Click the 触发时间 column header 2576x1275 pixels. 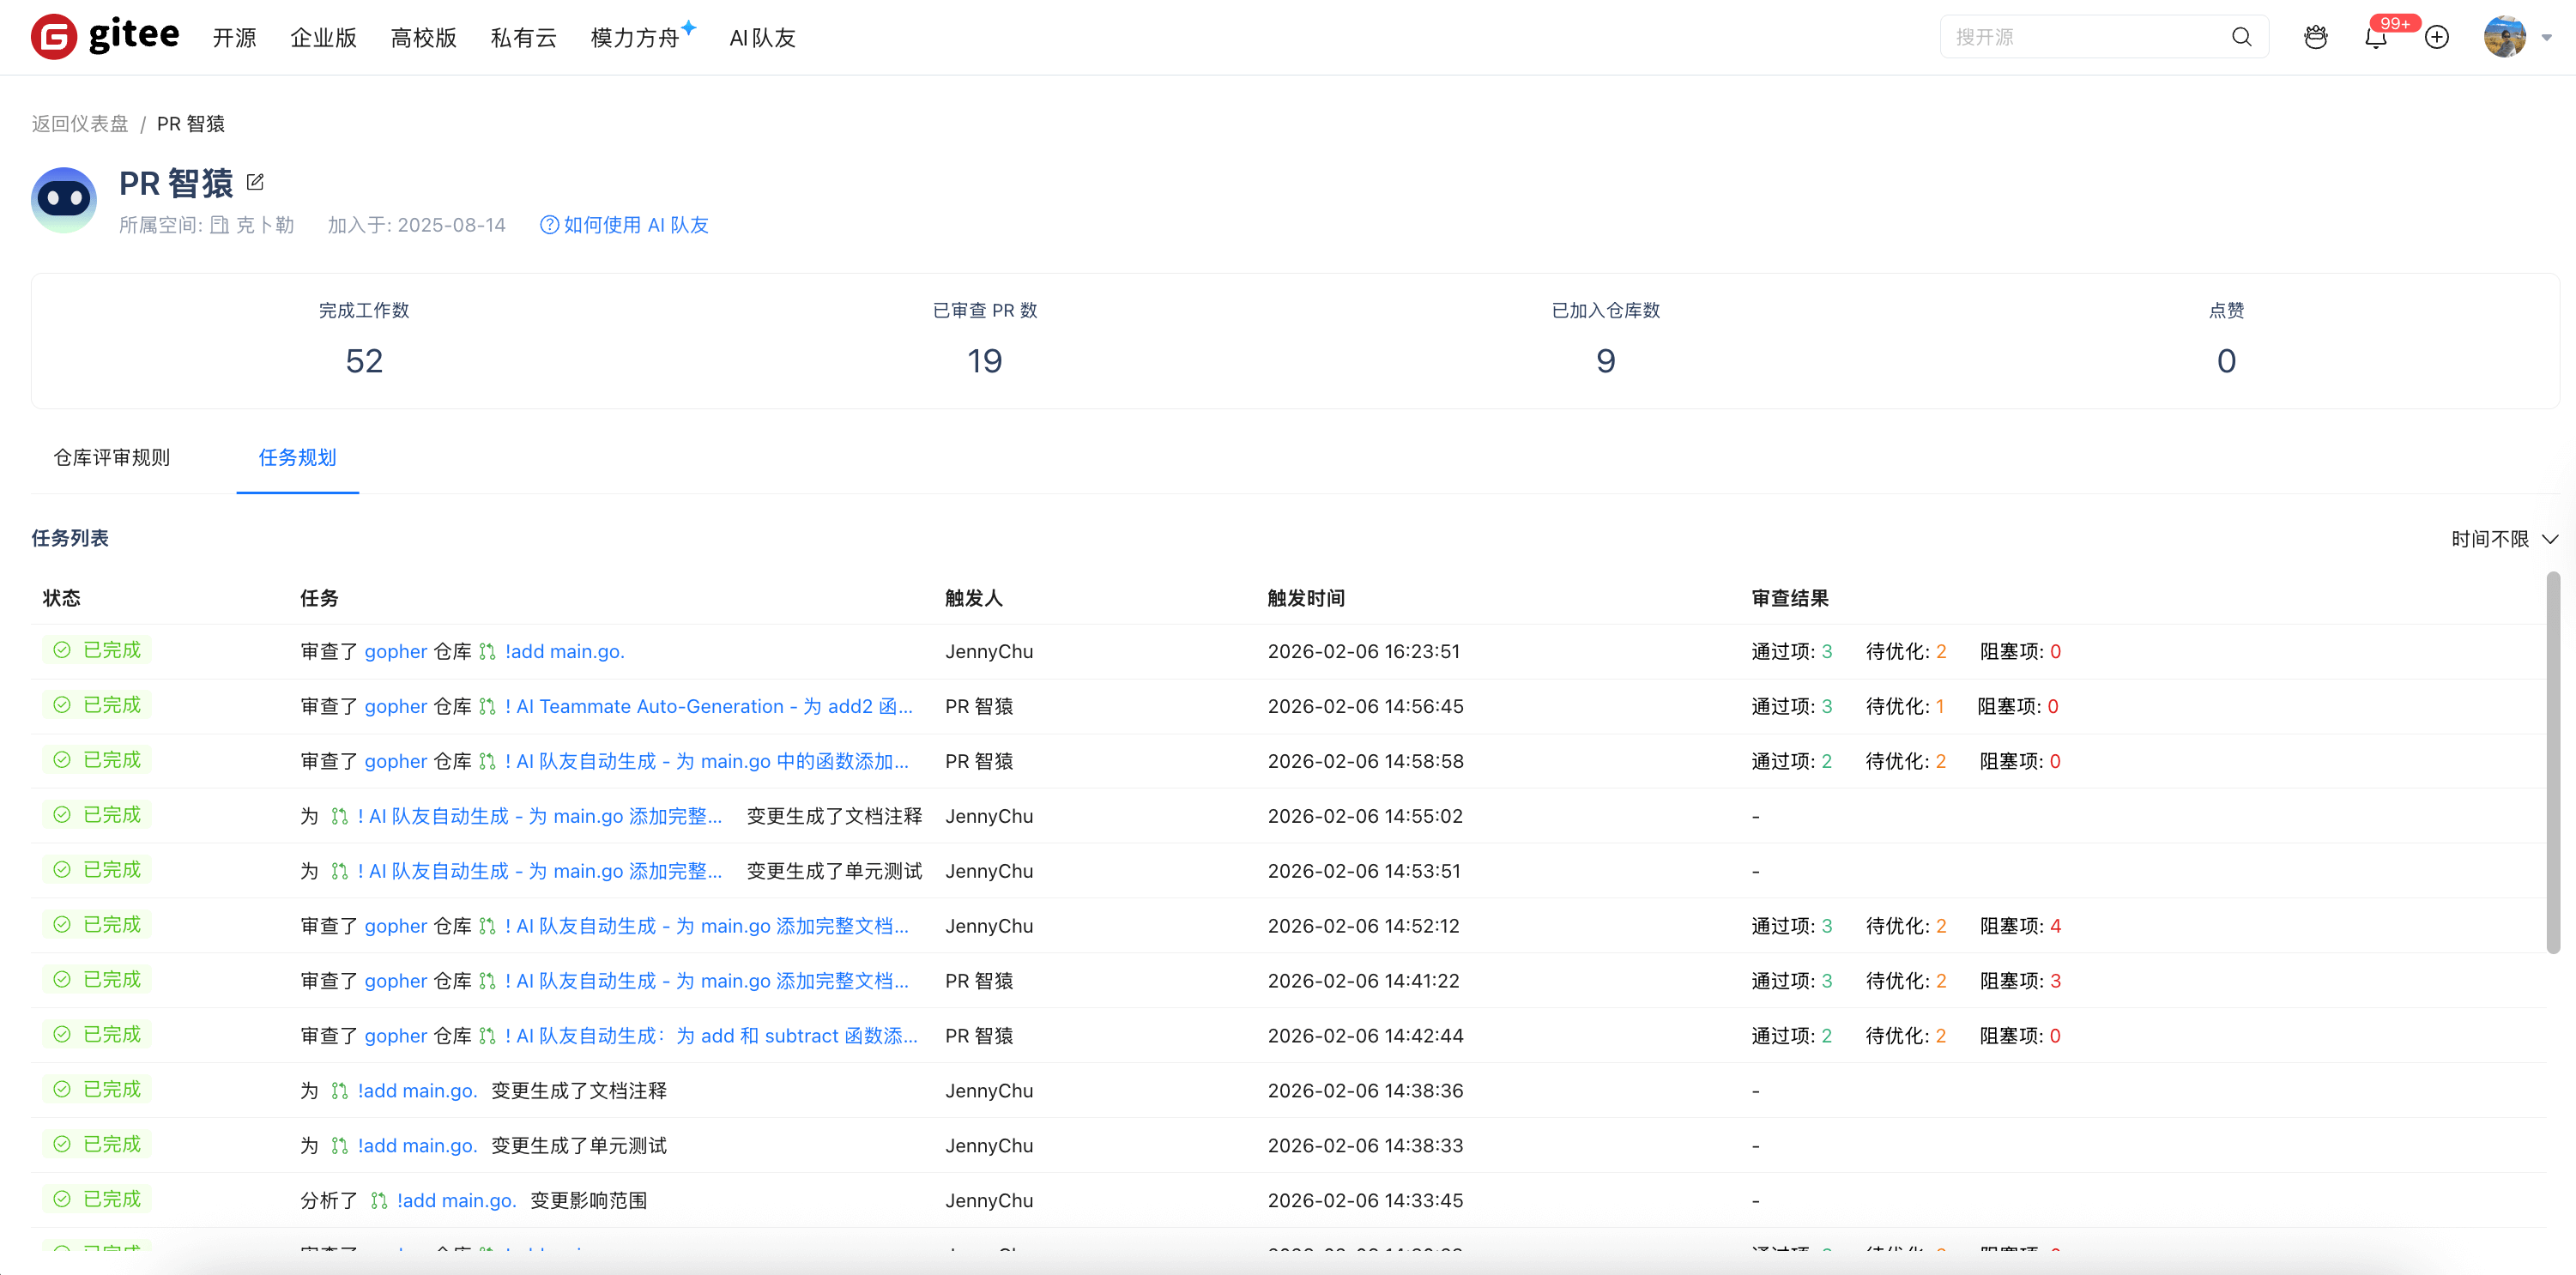pyautogui.click(x=1306, y=599)
